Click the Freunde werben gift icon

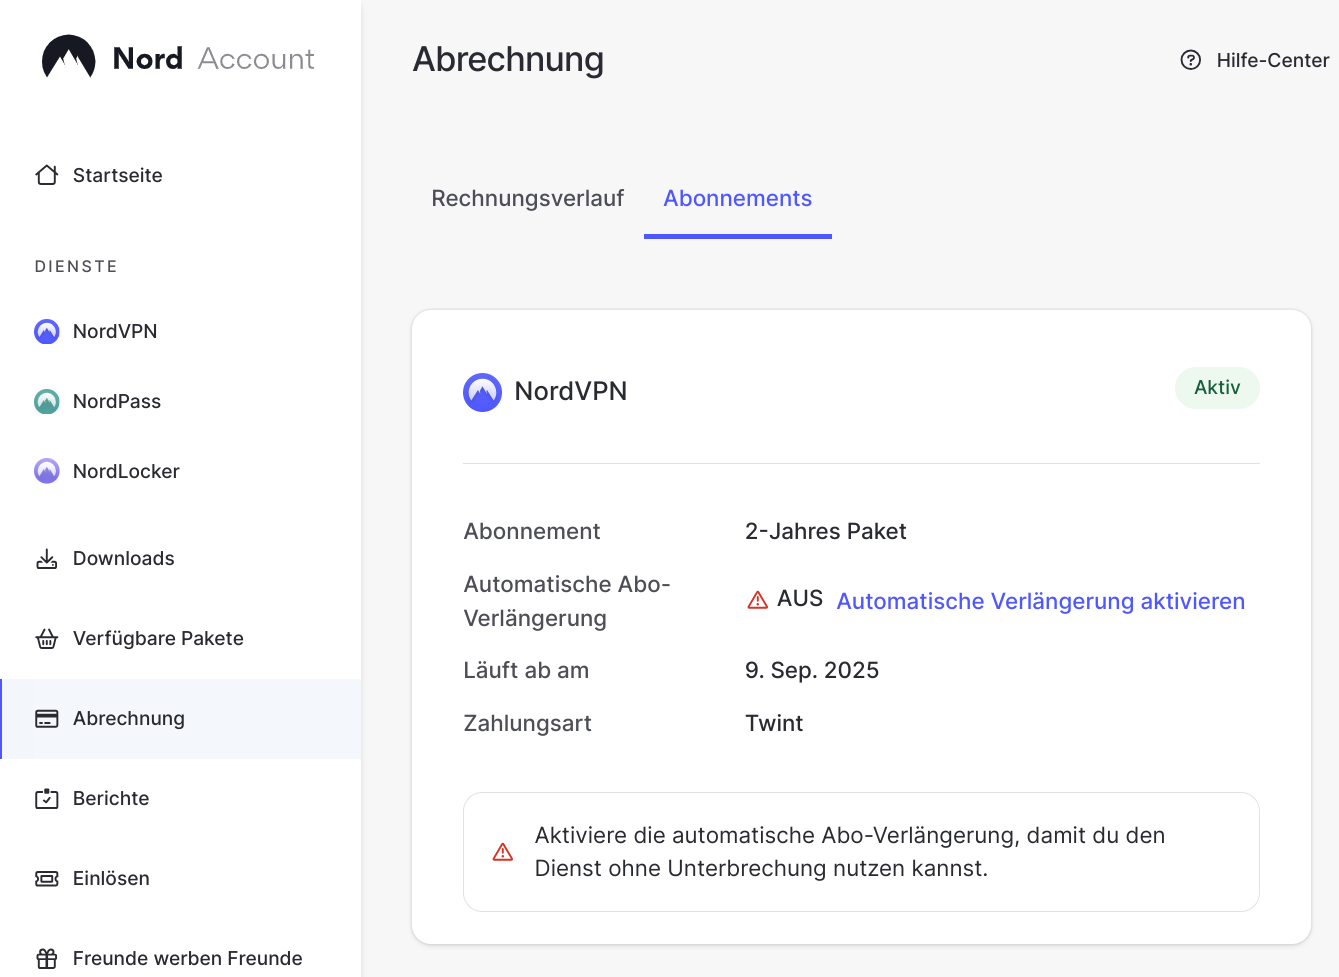[x=47, y=958]
